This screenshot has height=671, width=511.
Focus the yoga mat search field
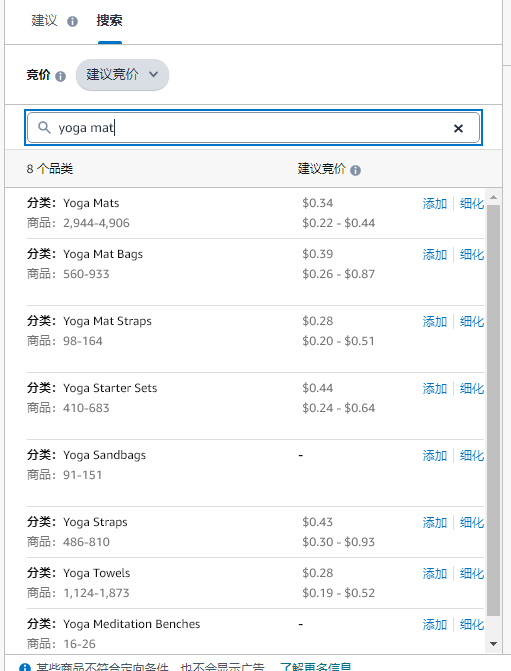[x=253, y=128]
